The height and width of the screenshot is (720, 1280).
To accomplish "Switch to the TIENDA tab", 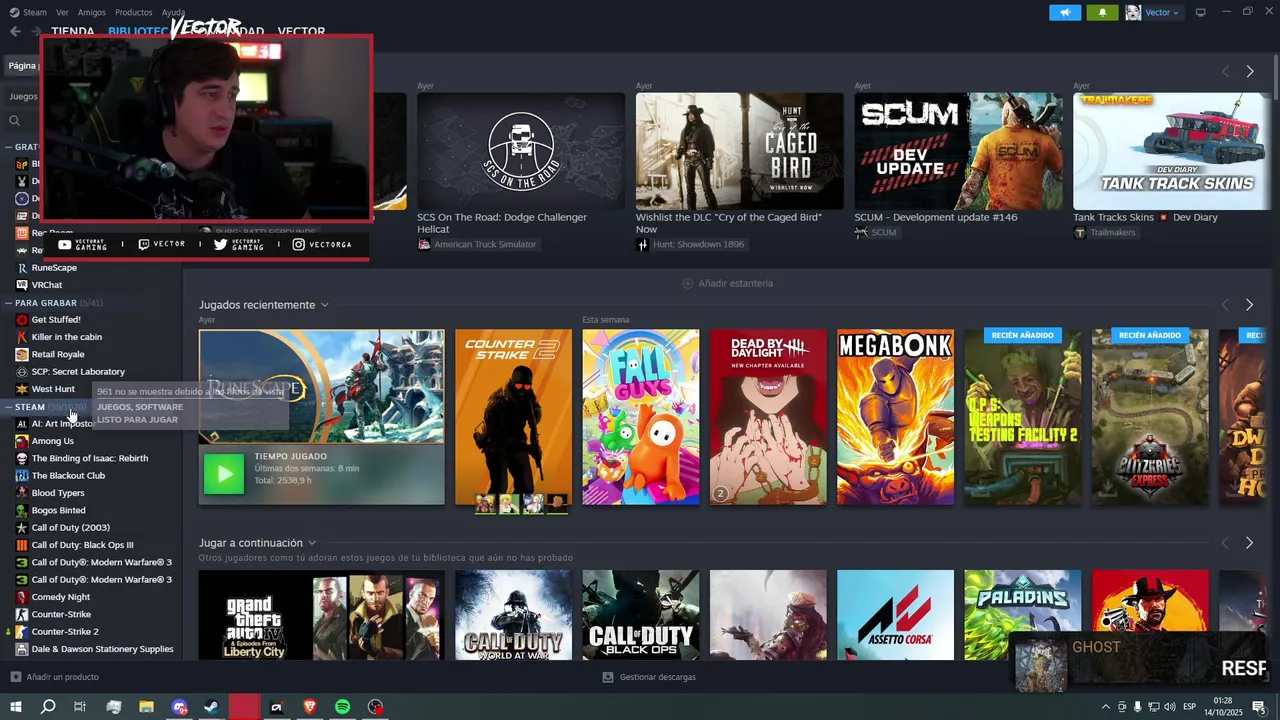I will point(73,31).
